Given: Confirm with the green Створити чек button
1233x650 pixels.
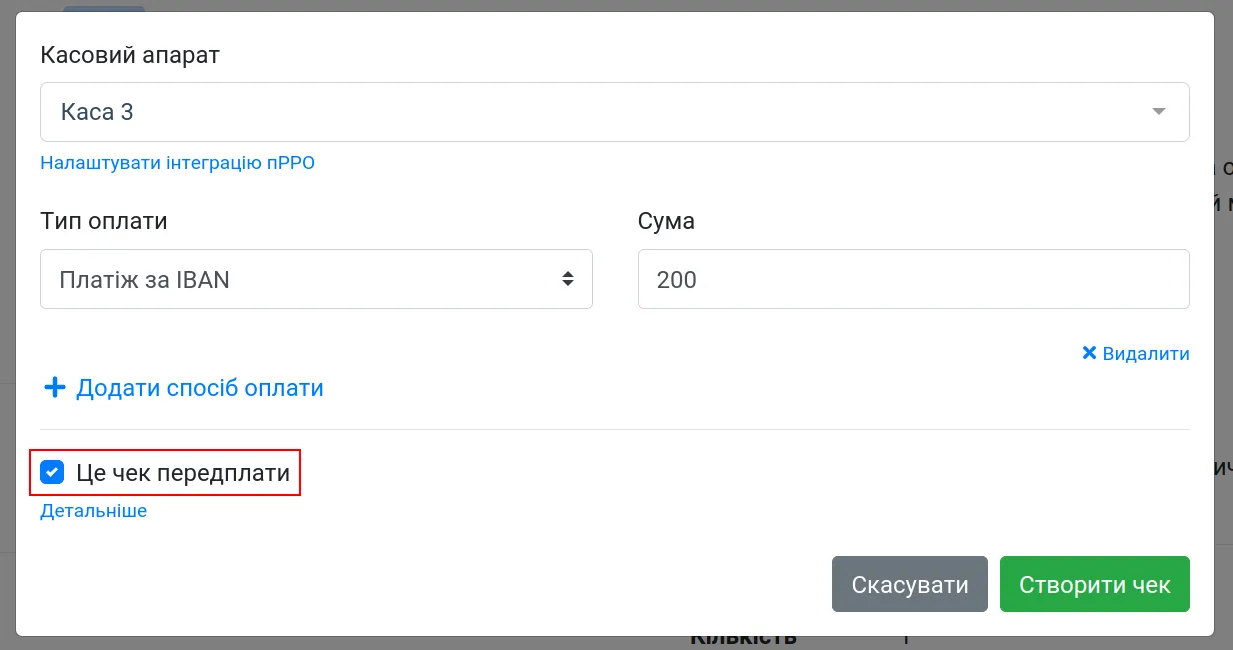Looking at the screenshot, I should [1095, 584].
